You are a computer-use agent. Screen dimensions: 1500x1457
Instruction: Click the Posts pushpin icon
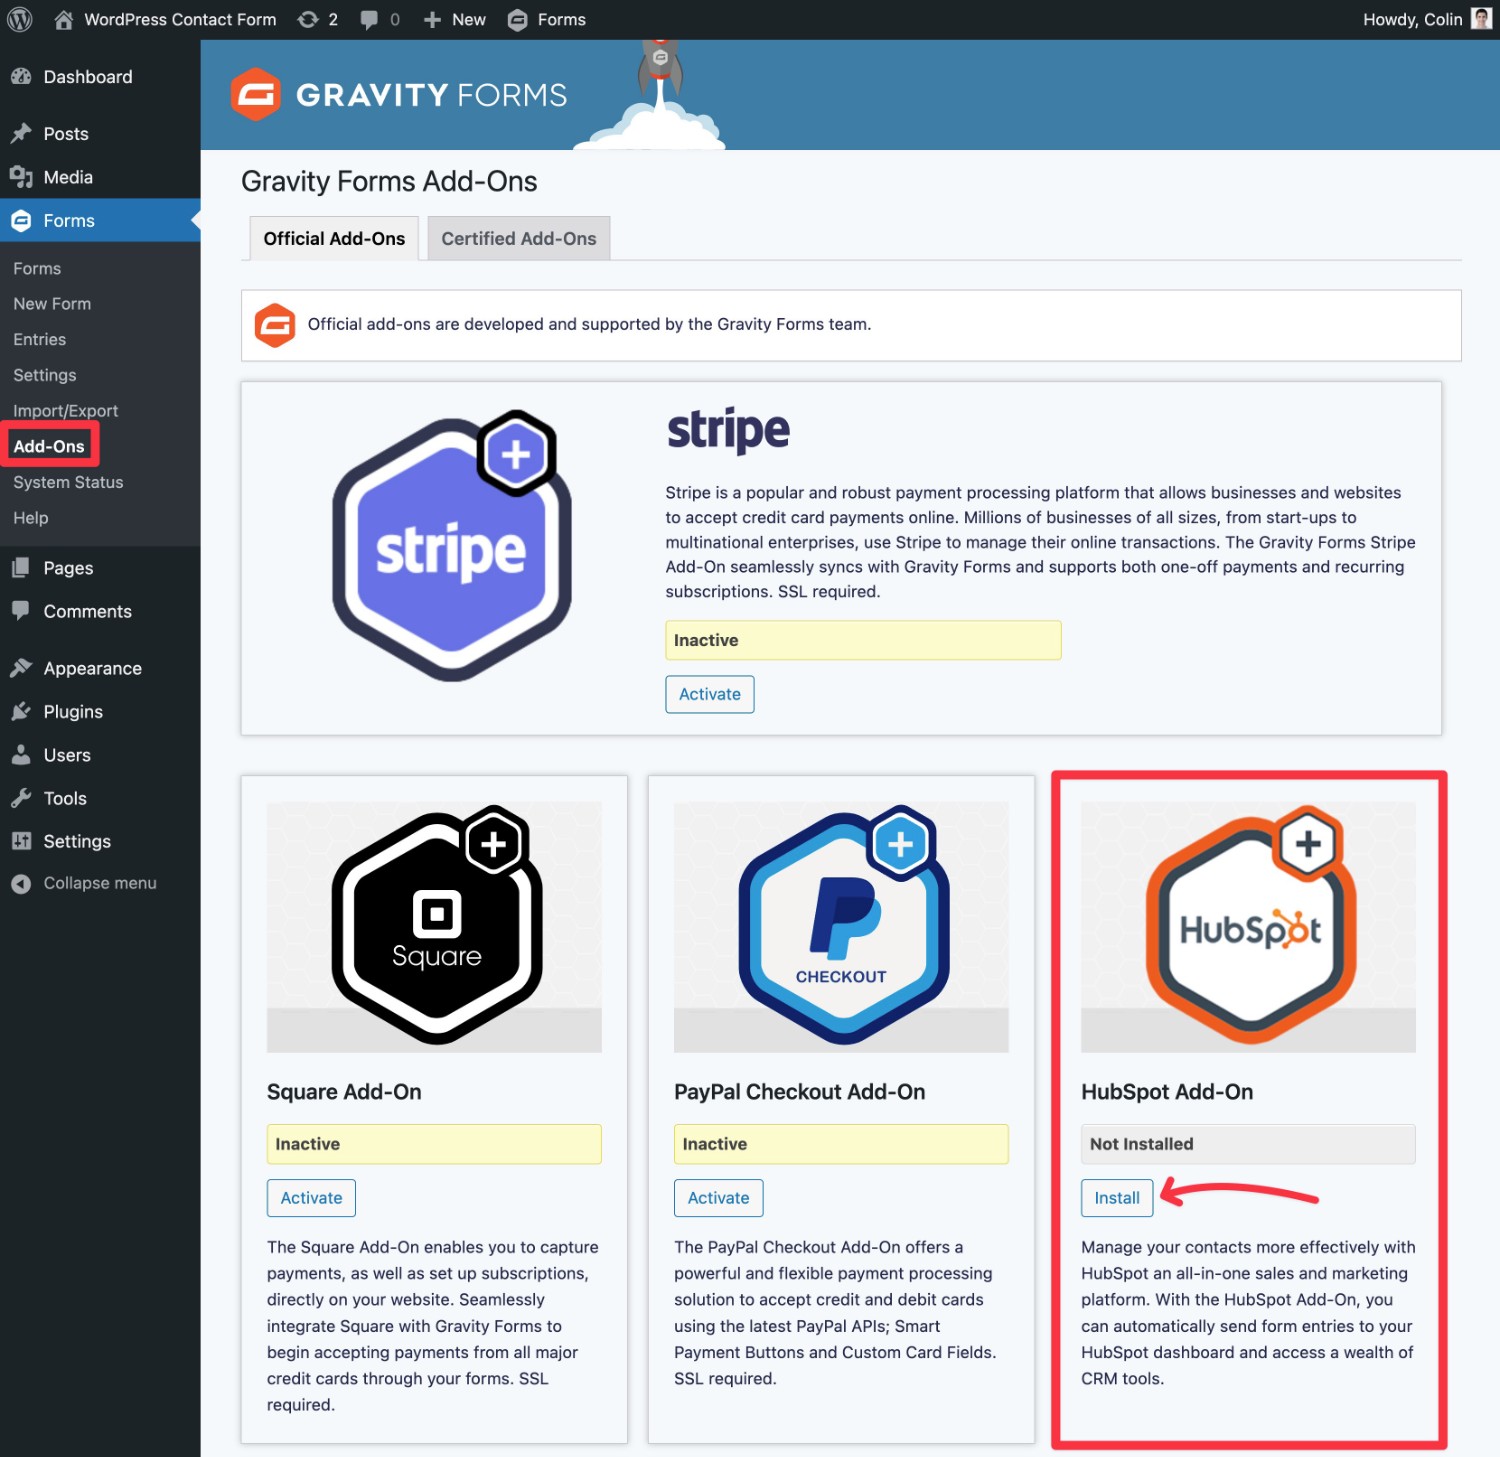pyautogui.click(x=21, y=134)
